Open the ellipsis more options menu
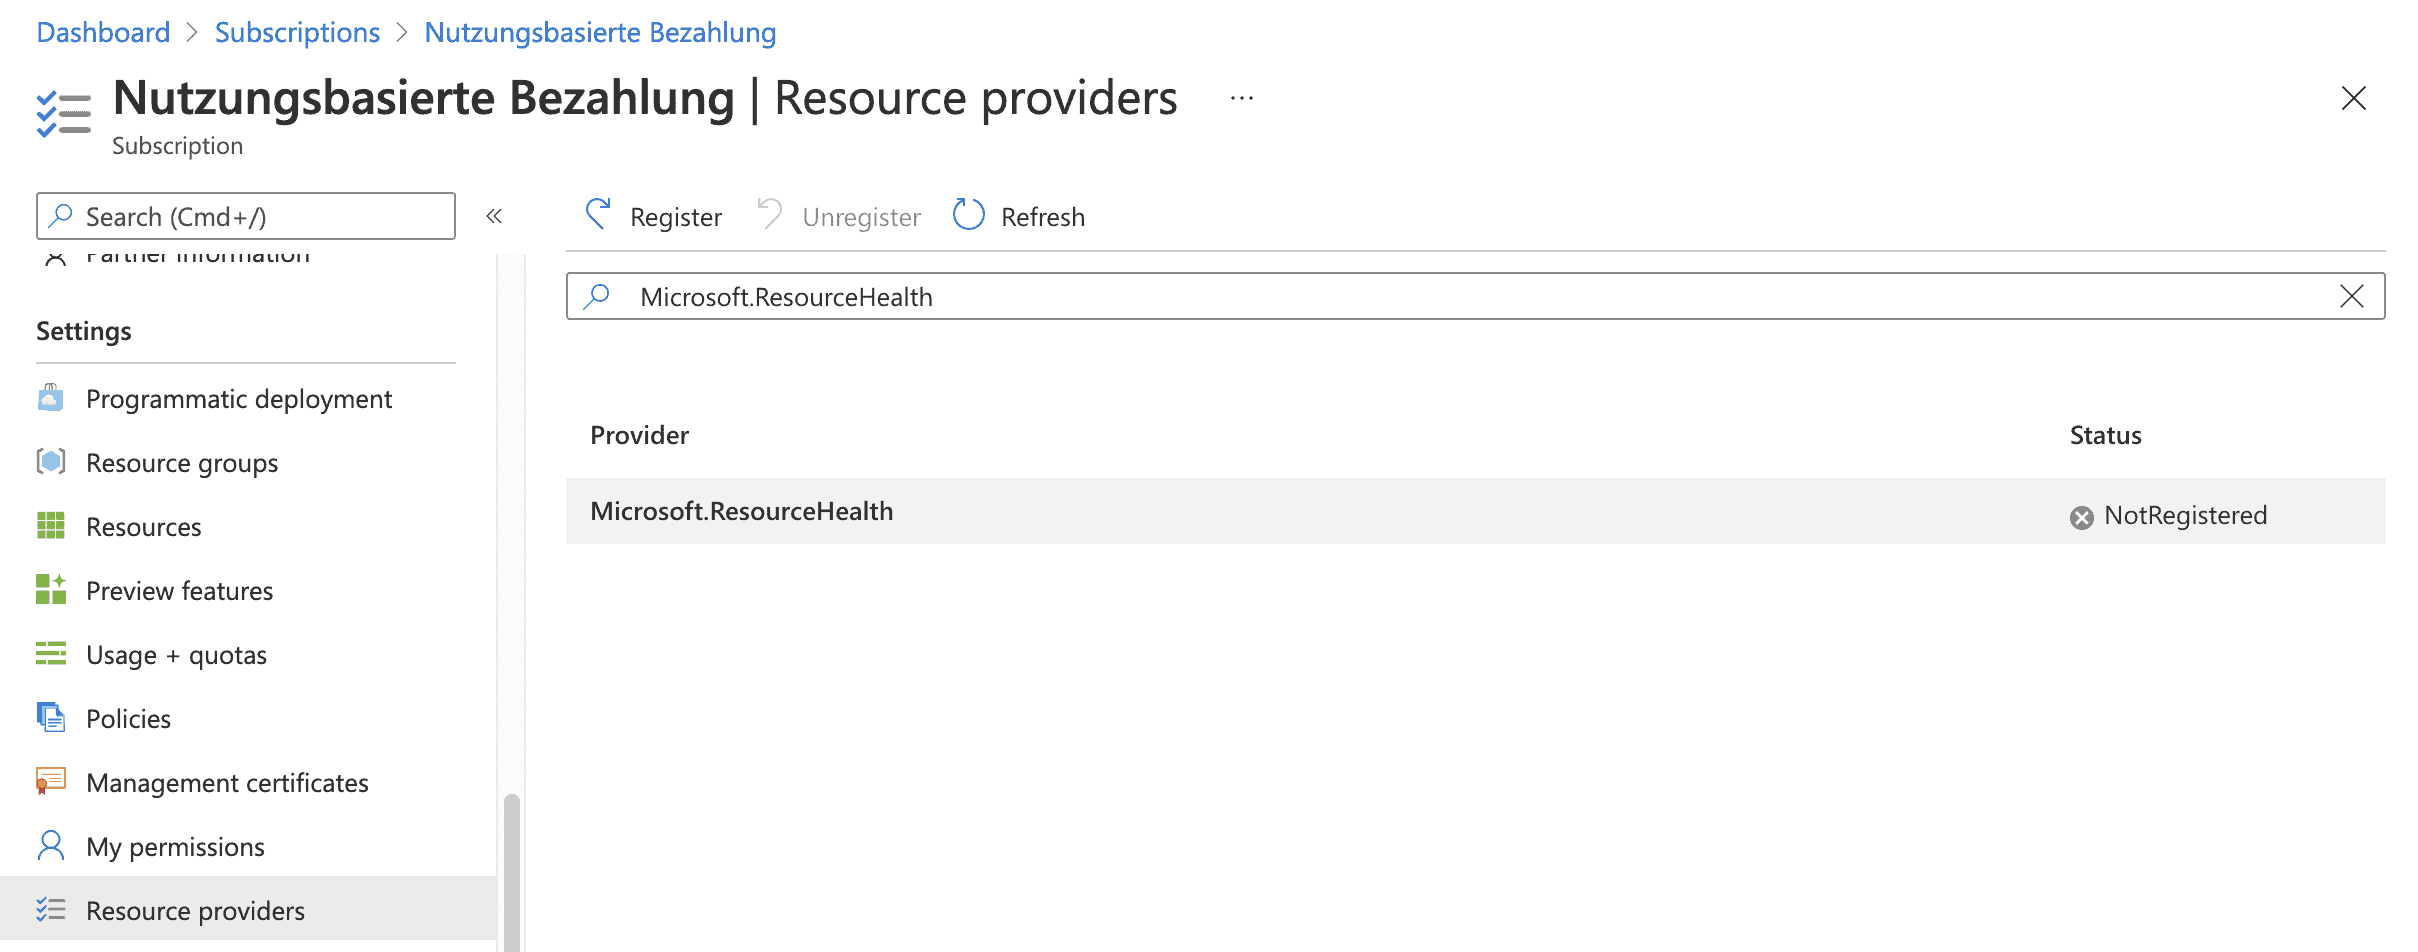 [x=1242, y=98]
